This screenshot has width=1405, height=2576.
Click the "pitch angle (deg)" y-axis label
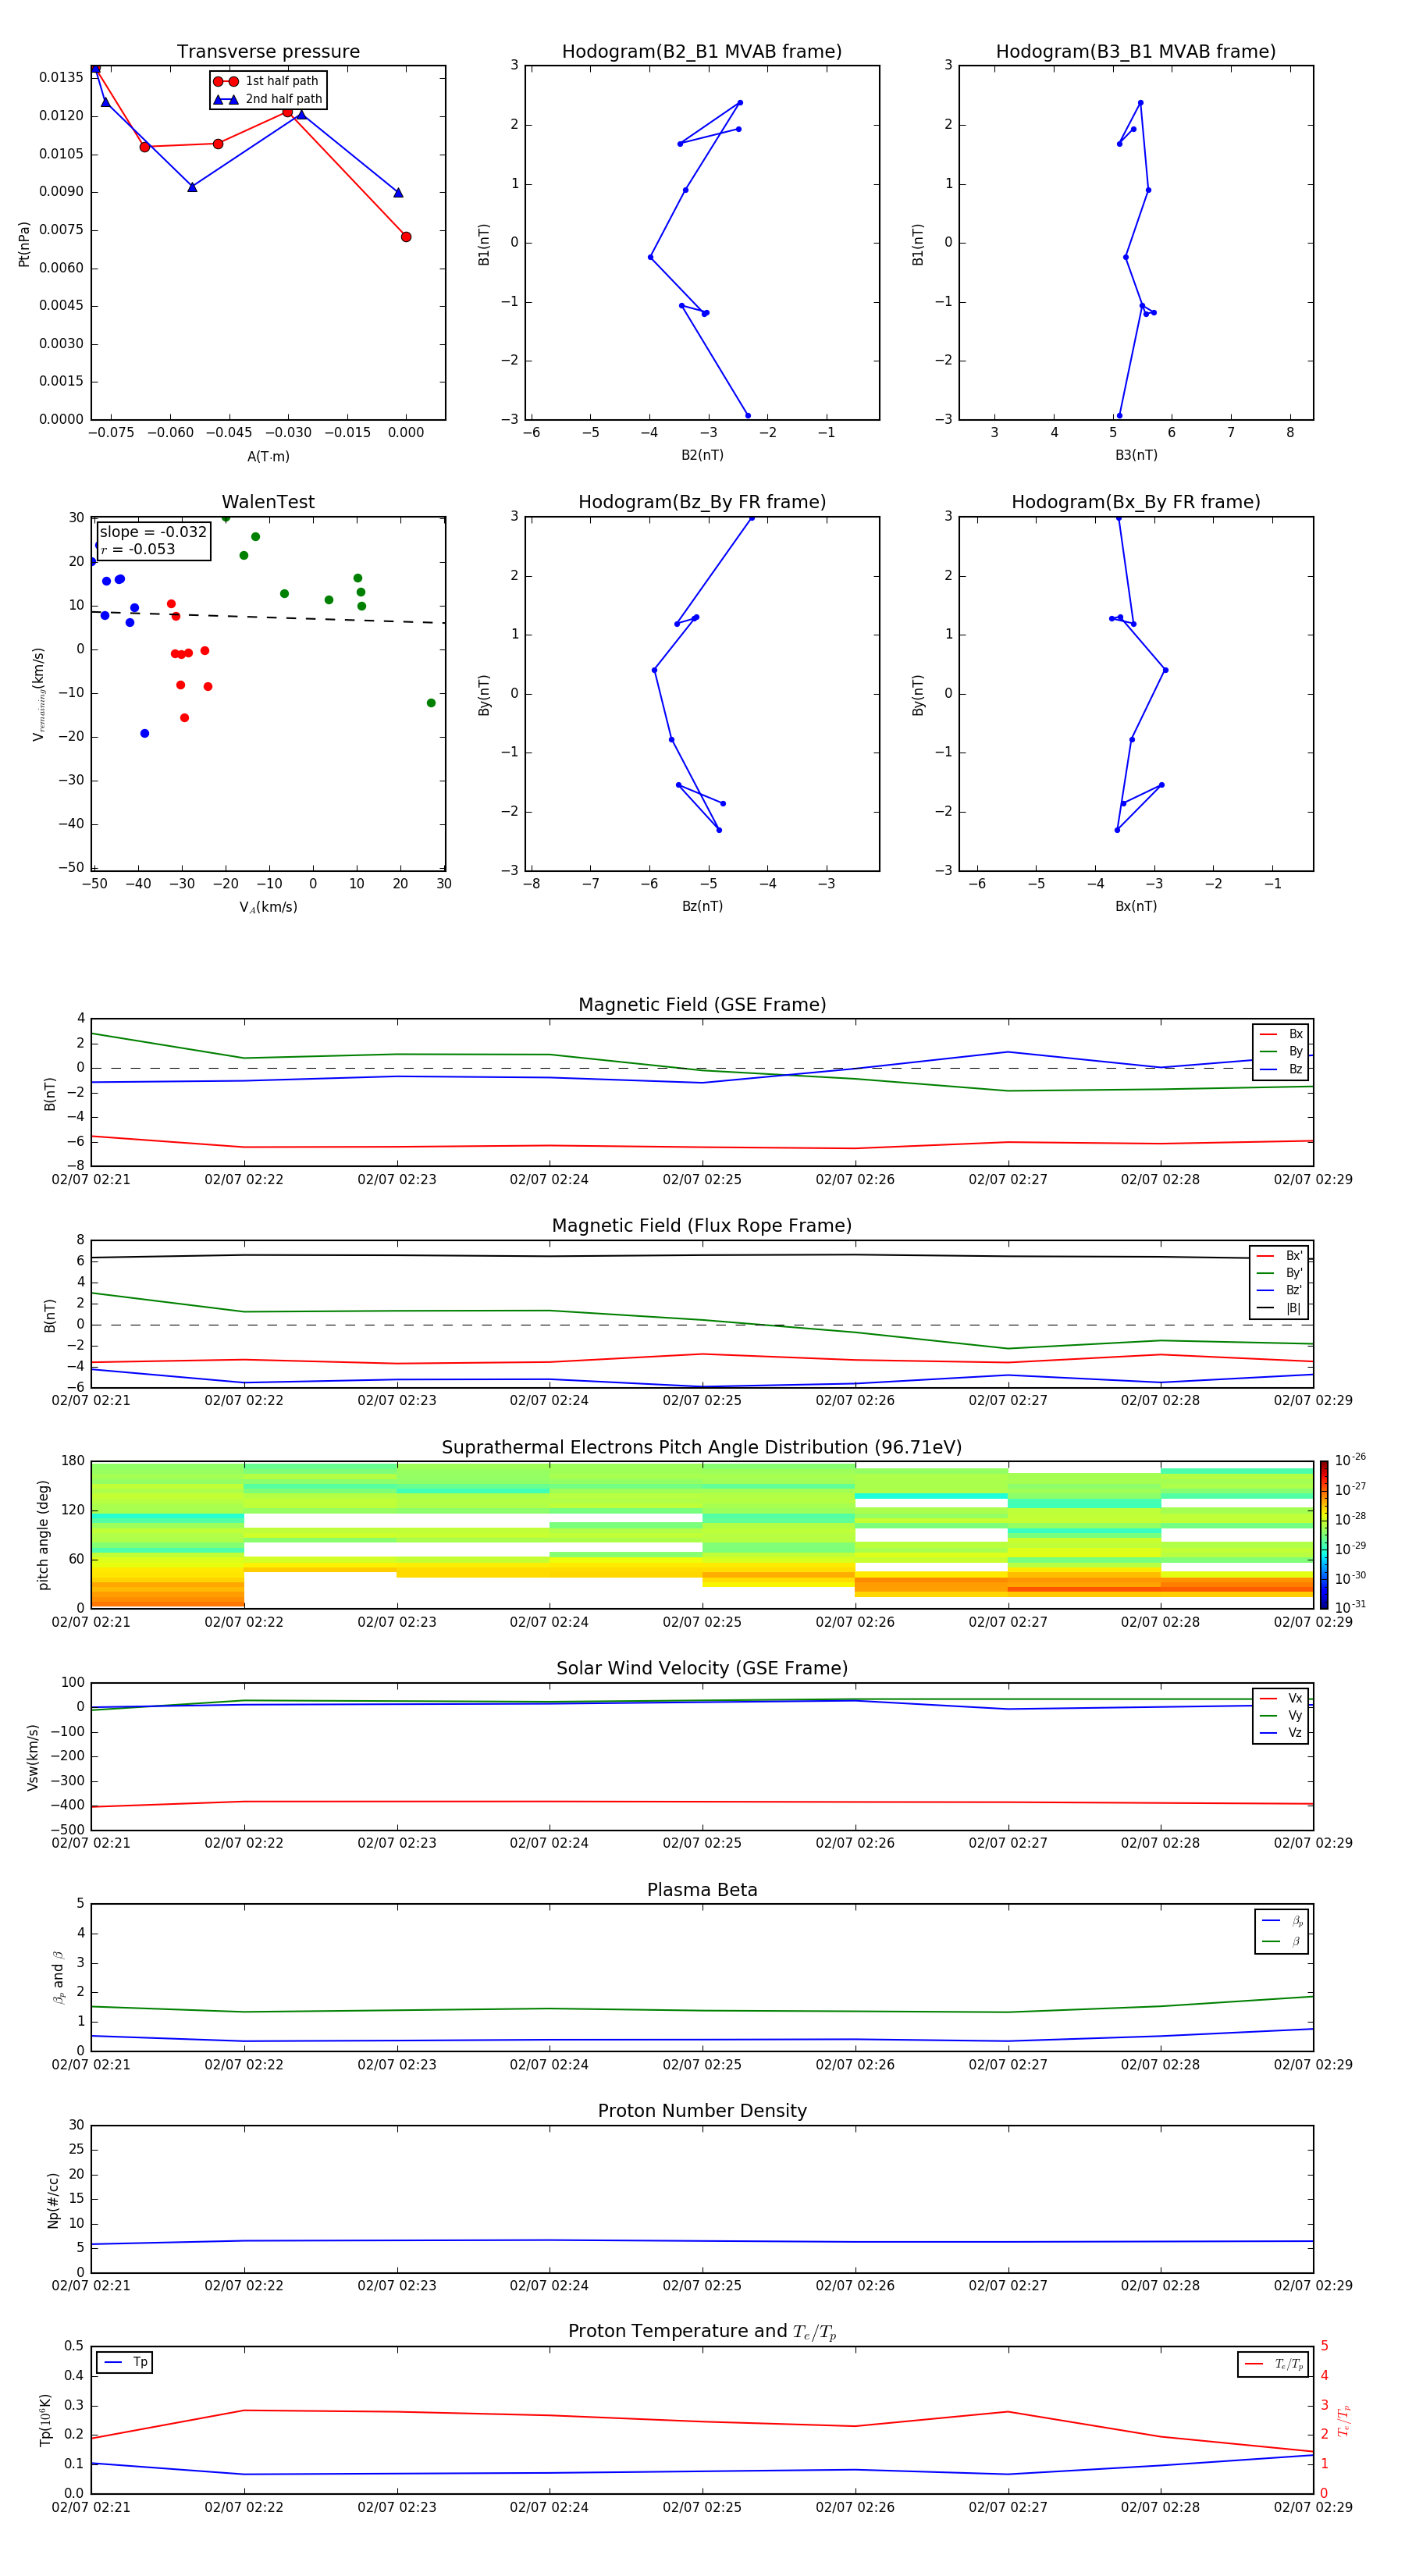(43, 1535)
